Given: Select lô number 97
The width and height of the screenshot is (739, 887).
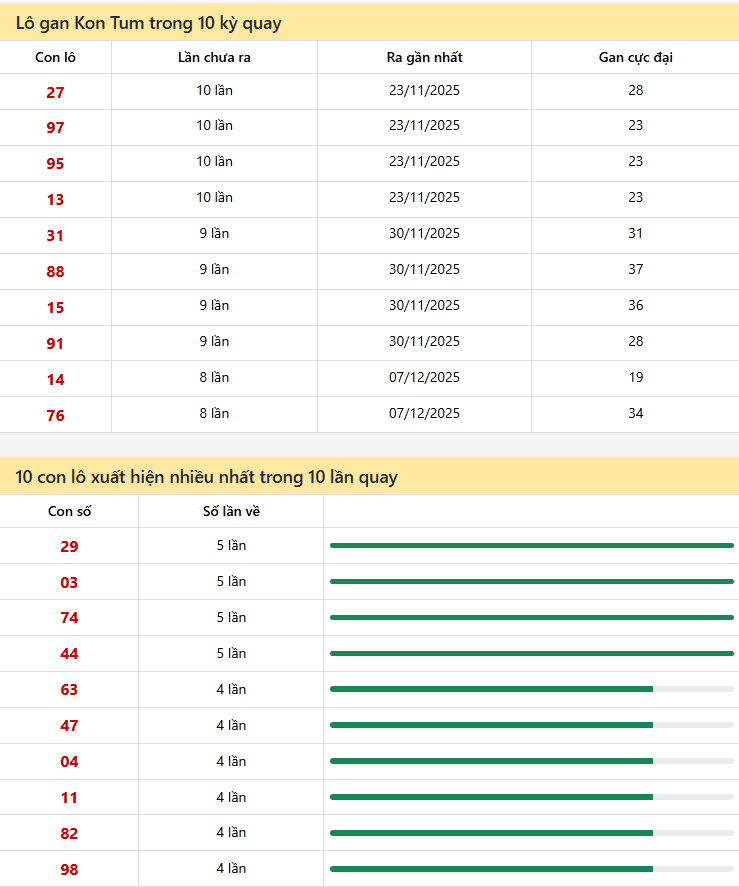Looking at the screenshot, I should click(55, 128).
